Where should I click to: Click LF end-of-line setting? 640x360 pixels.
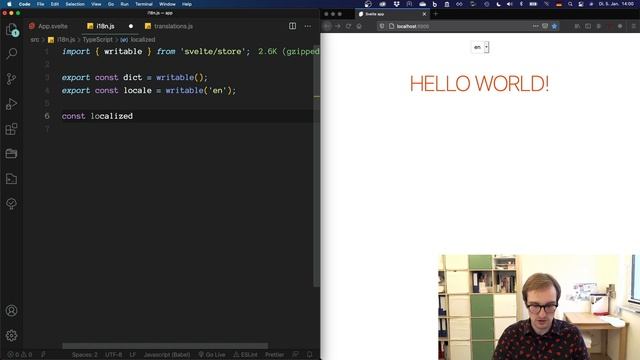click(132, 355)
